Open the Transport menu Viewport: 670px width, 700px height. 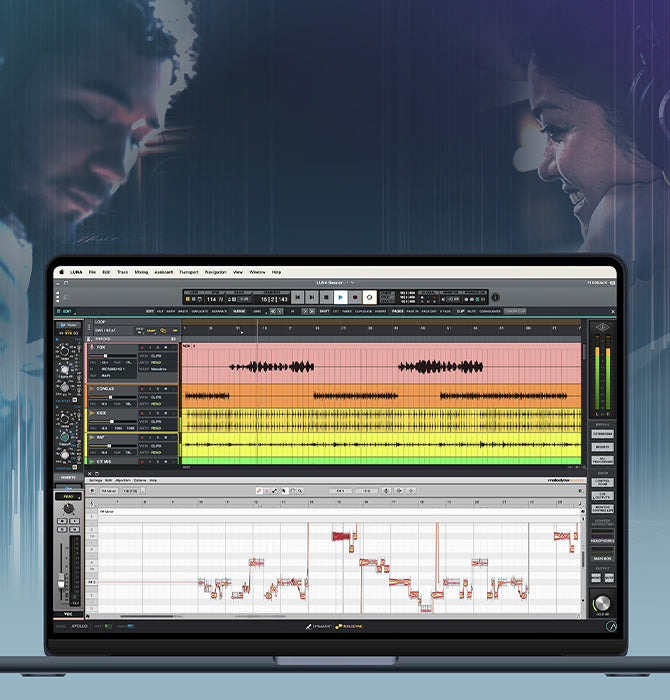[188, 272]
